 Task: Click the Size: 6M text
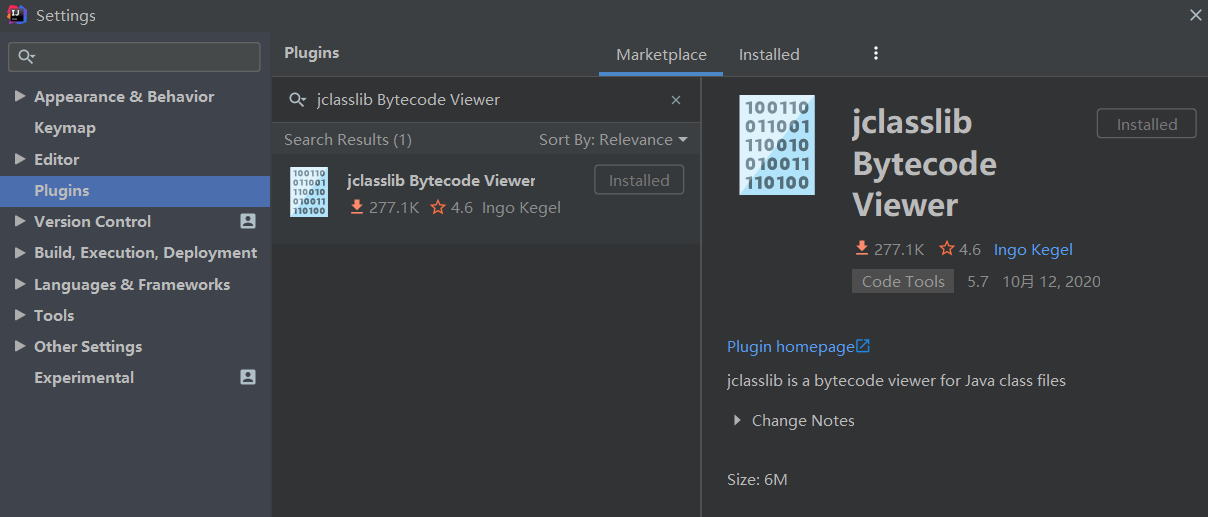(757, 479)
